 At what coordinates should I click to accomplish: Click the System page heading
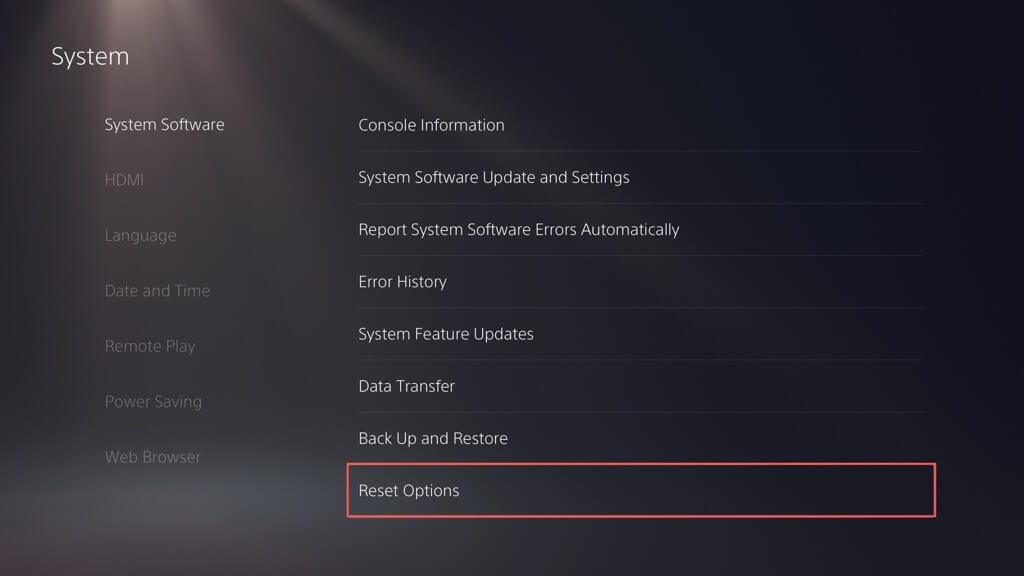click(90, 56)
